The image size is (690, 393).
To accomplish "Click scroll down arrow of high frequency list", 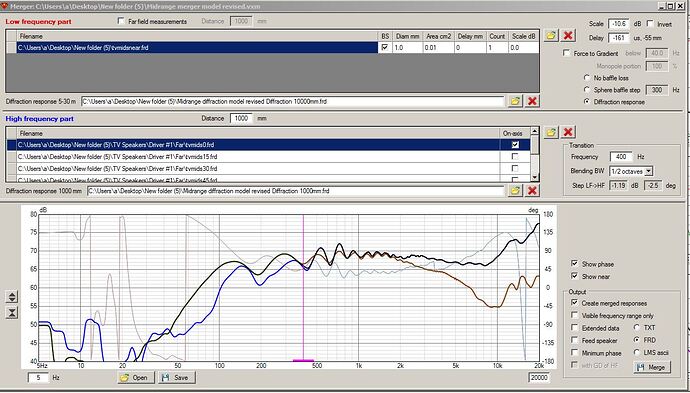I will click(535, 177).
